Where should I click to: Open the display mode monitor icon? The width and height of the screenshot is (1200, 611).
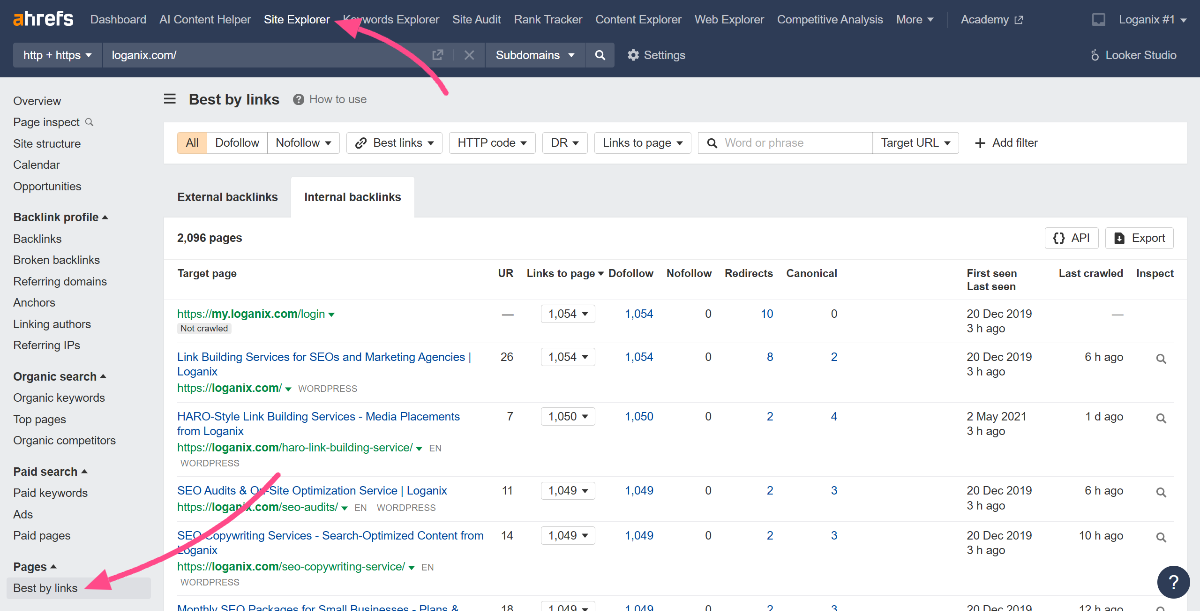[x=1099, y=19]
